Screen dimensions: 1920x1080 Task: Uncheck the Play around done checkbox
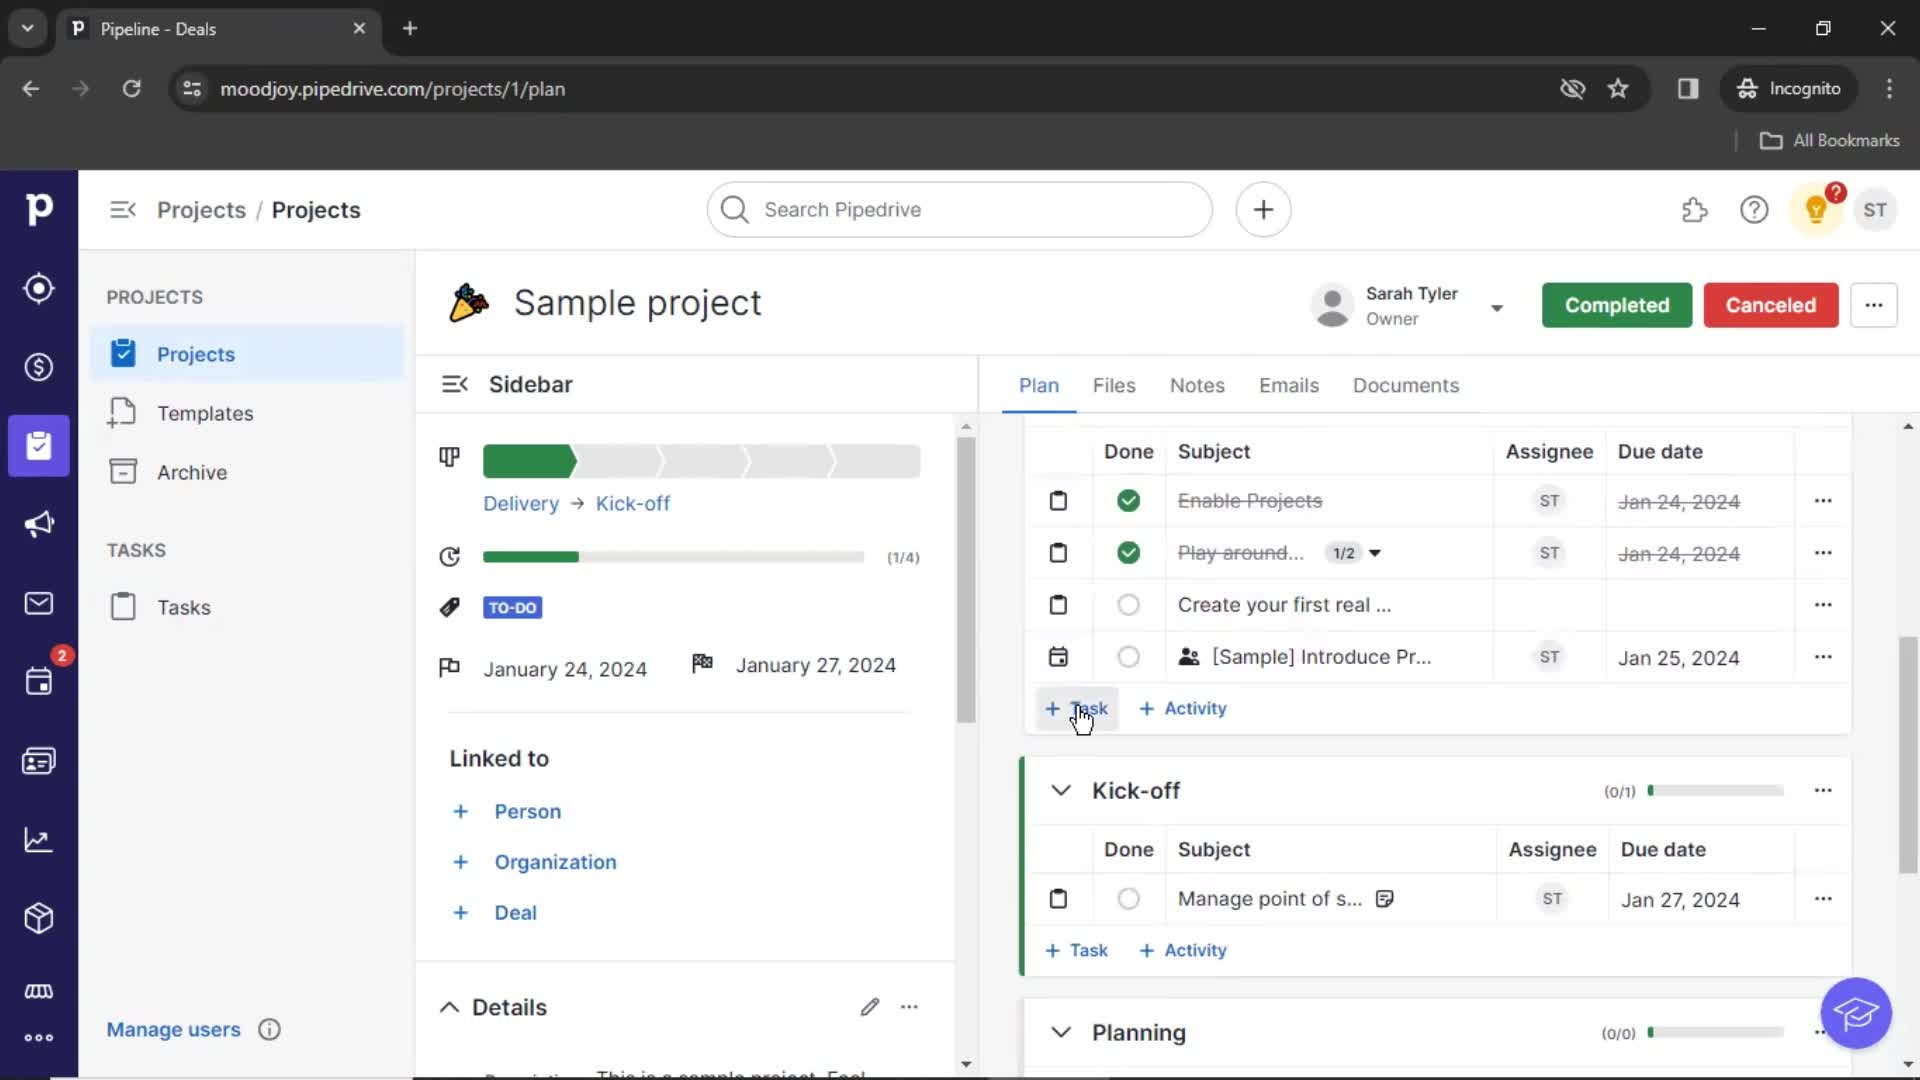[1128, 553]
